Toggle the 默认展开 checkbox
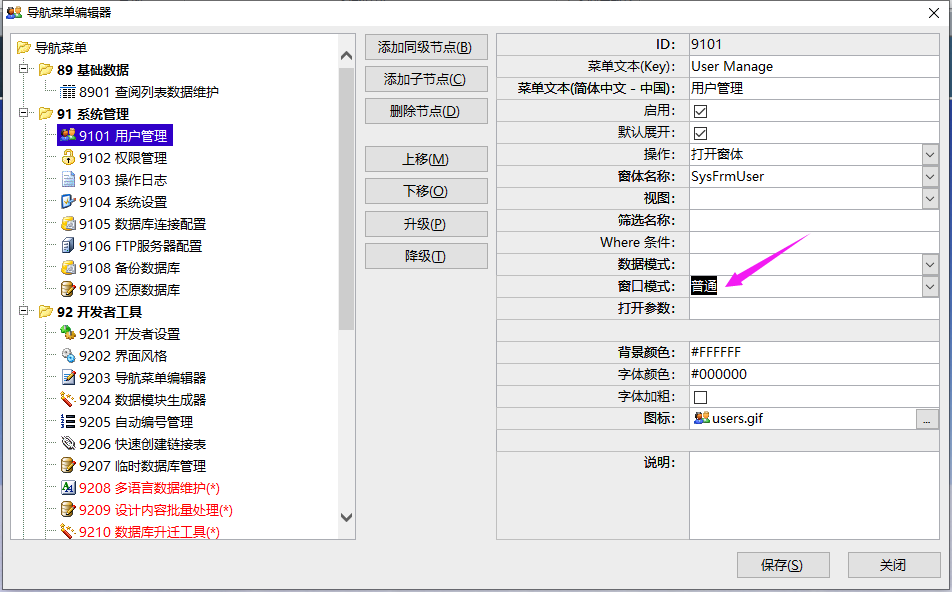The image size is (952, 592). coord(700,133)
